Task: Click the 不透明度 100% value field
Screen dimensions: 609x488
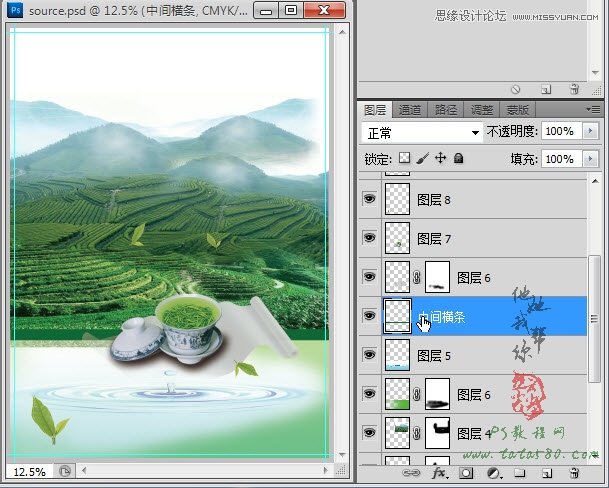Action: (x=562, y=131)
